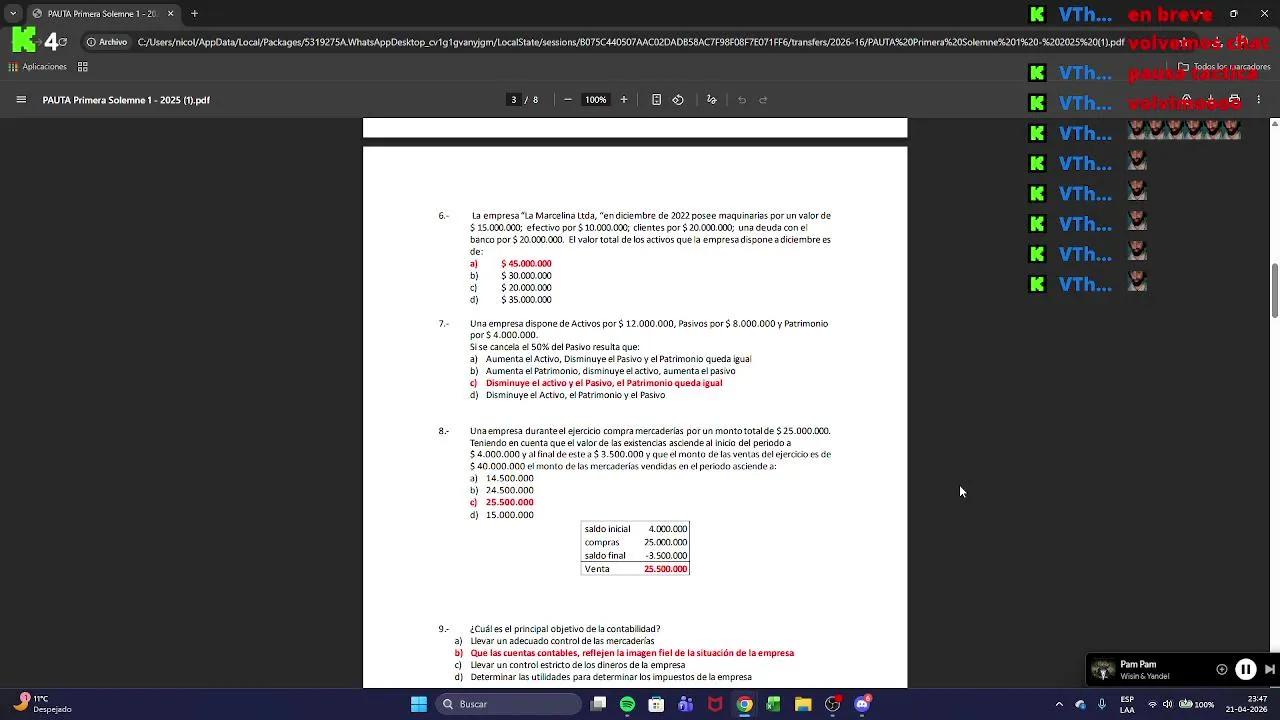This screenshot has width=1280, height=720.
Task: Open File Explorer from taskbar
Action: [x=803, y=704]
